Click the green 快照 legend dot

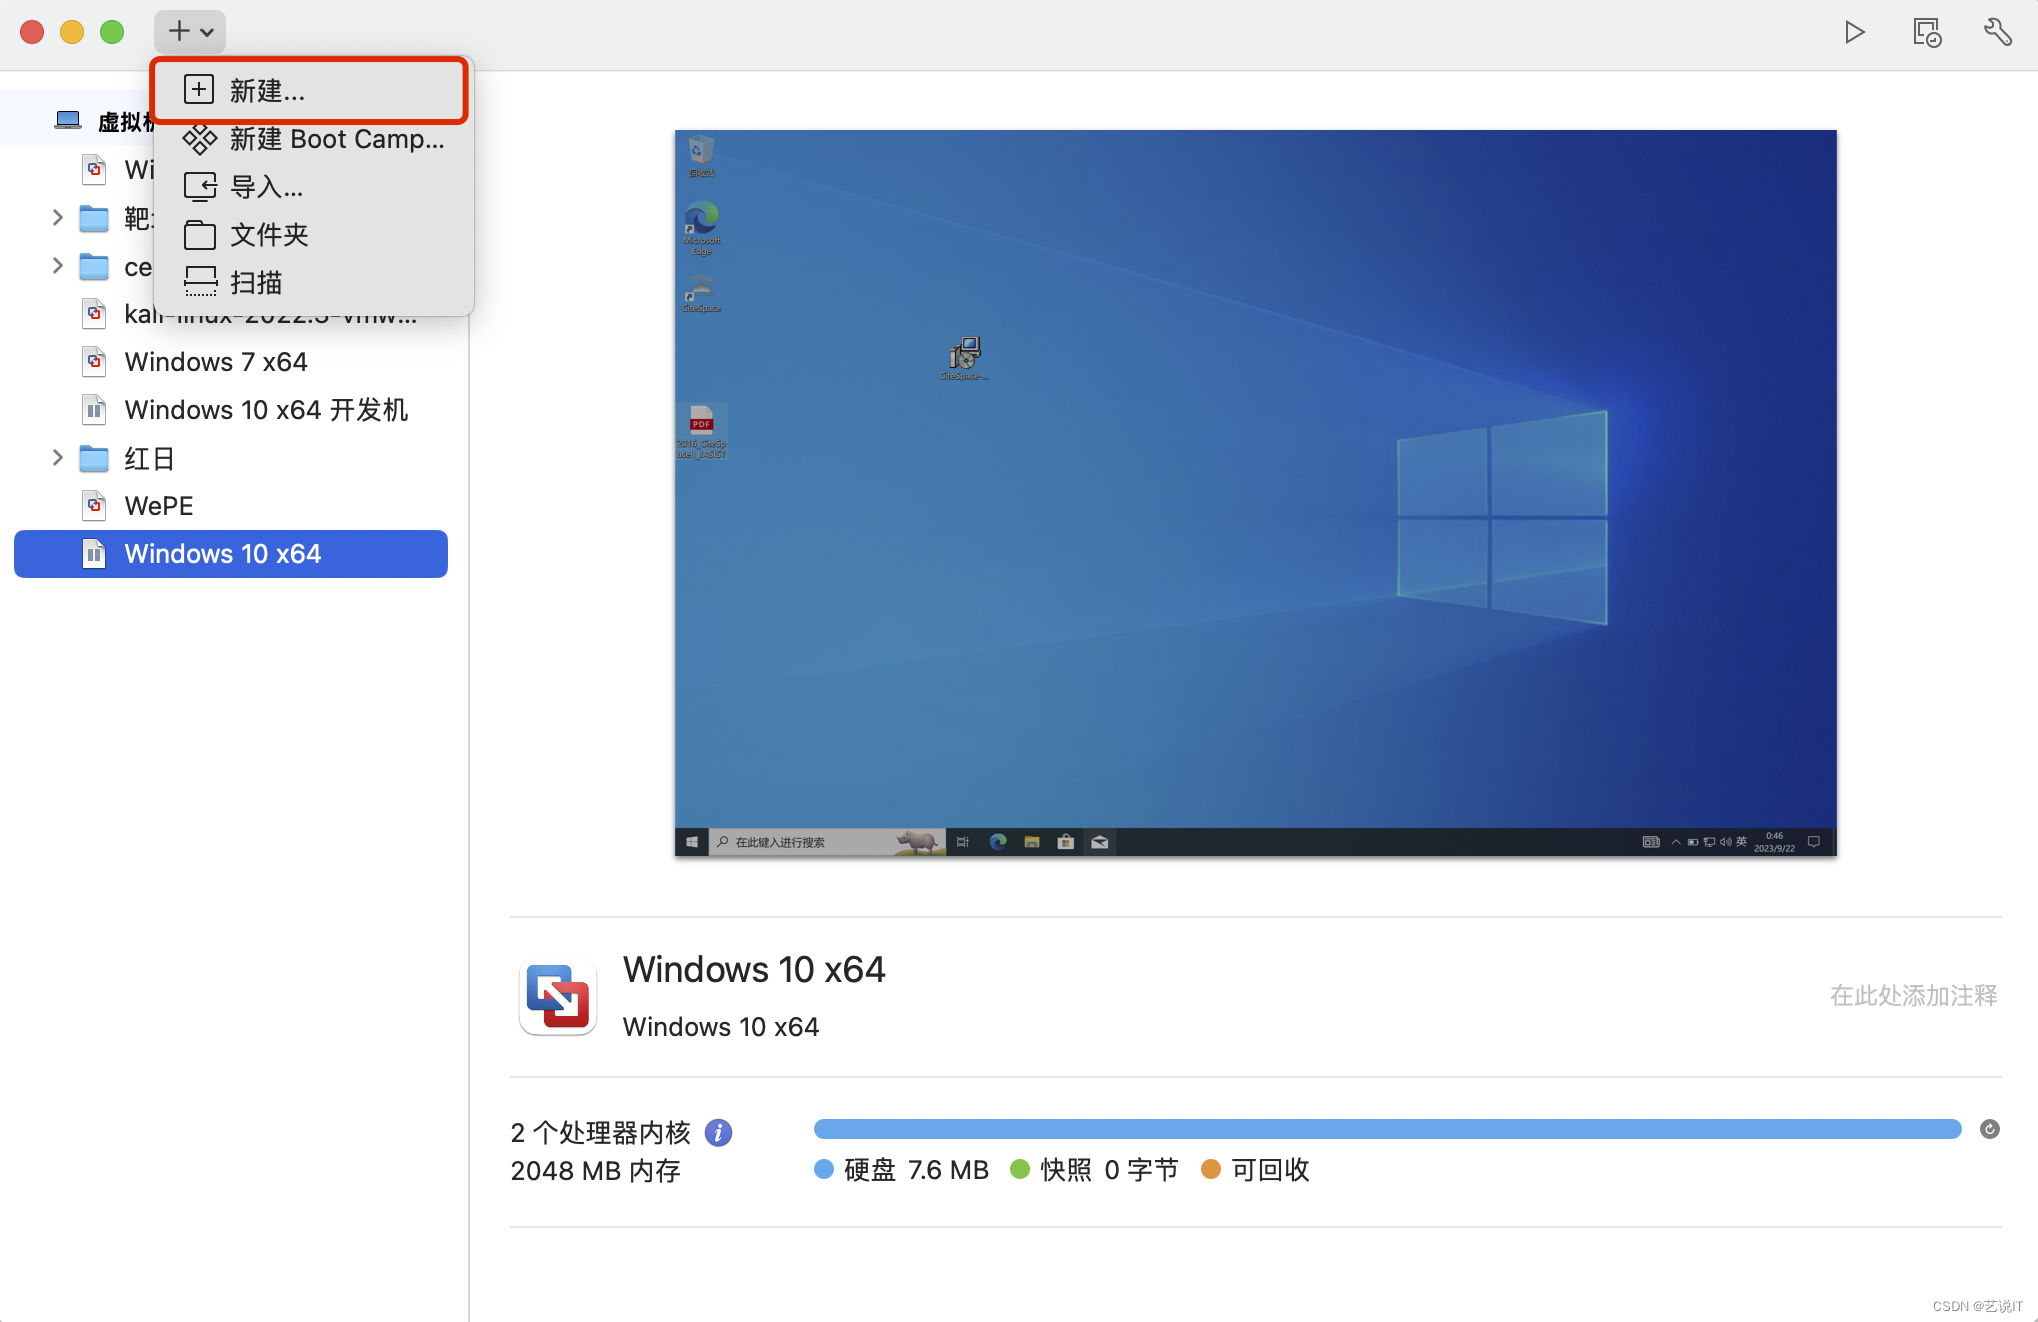pyautogui.click(x=1020, y=1169)
